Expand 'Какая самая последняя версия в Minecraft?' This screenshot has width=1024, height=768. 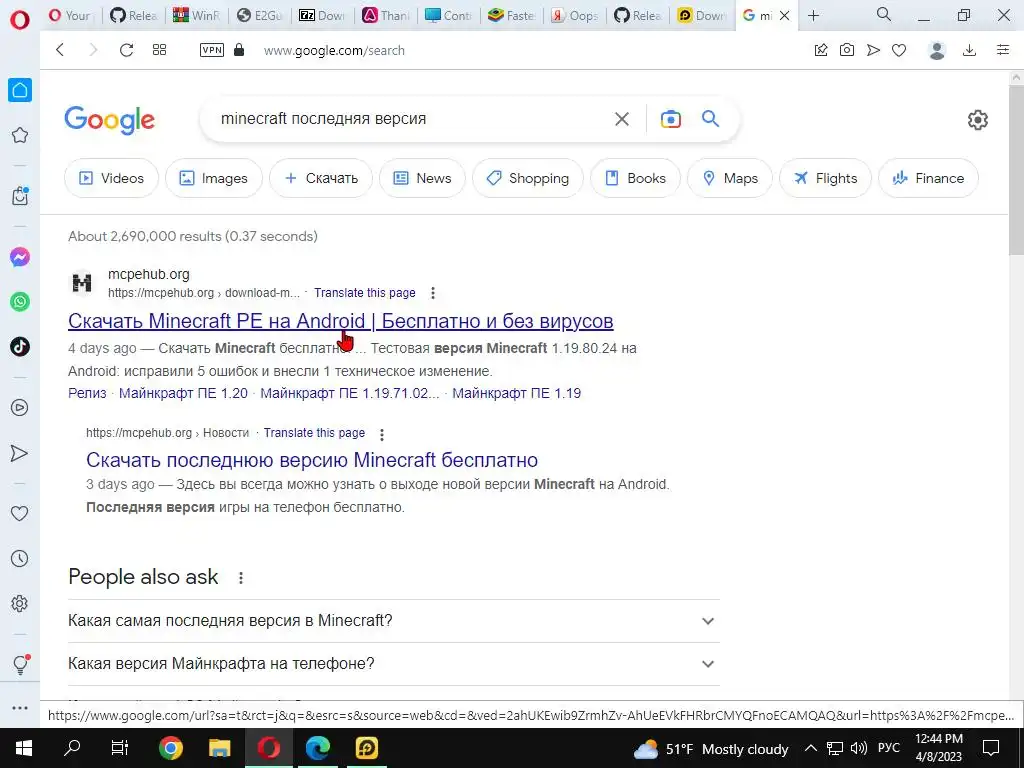(394, 620)
